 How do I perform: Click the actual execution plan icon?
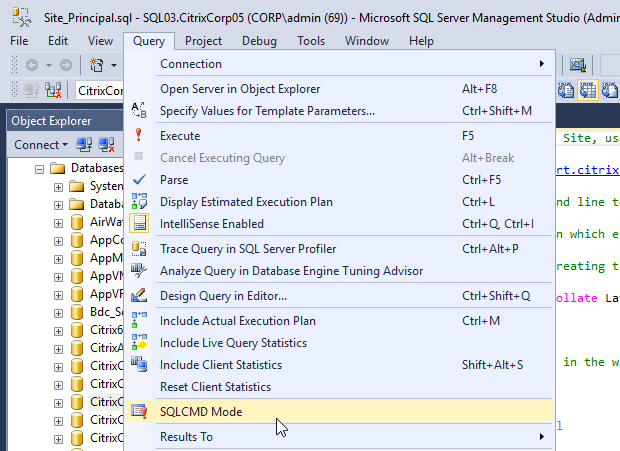[x=139, y=320]
